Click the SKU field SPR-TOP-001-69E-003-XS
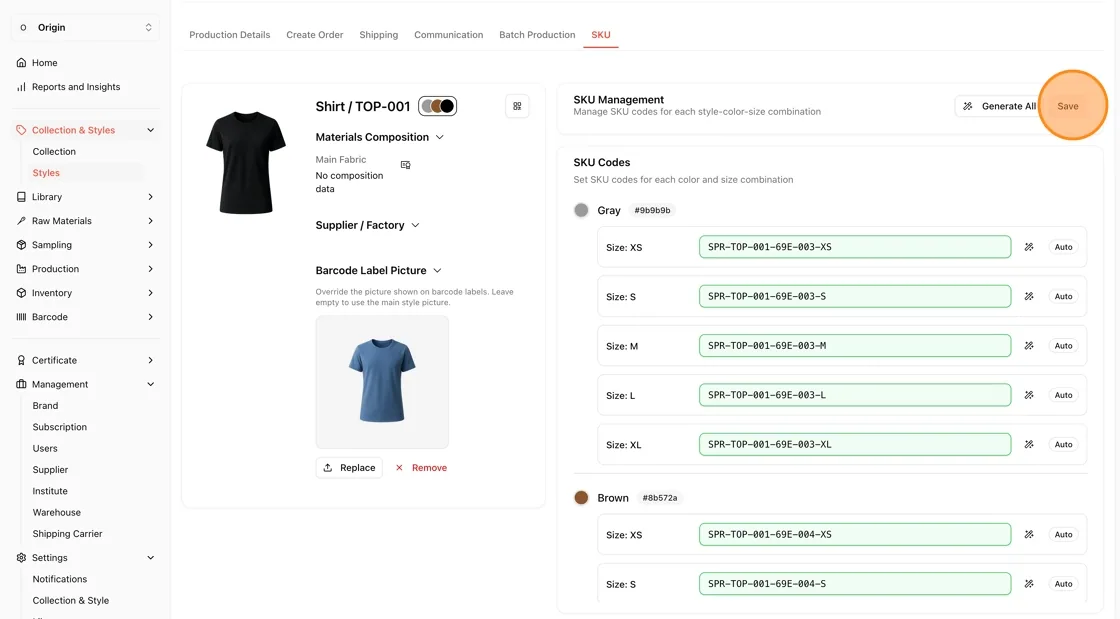This screenshot has width=1120, height=619. [x=855, y=247]
